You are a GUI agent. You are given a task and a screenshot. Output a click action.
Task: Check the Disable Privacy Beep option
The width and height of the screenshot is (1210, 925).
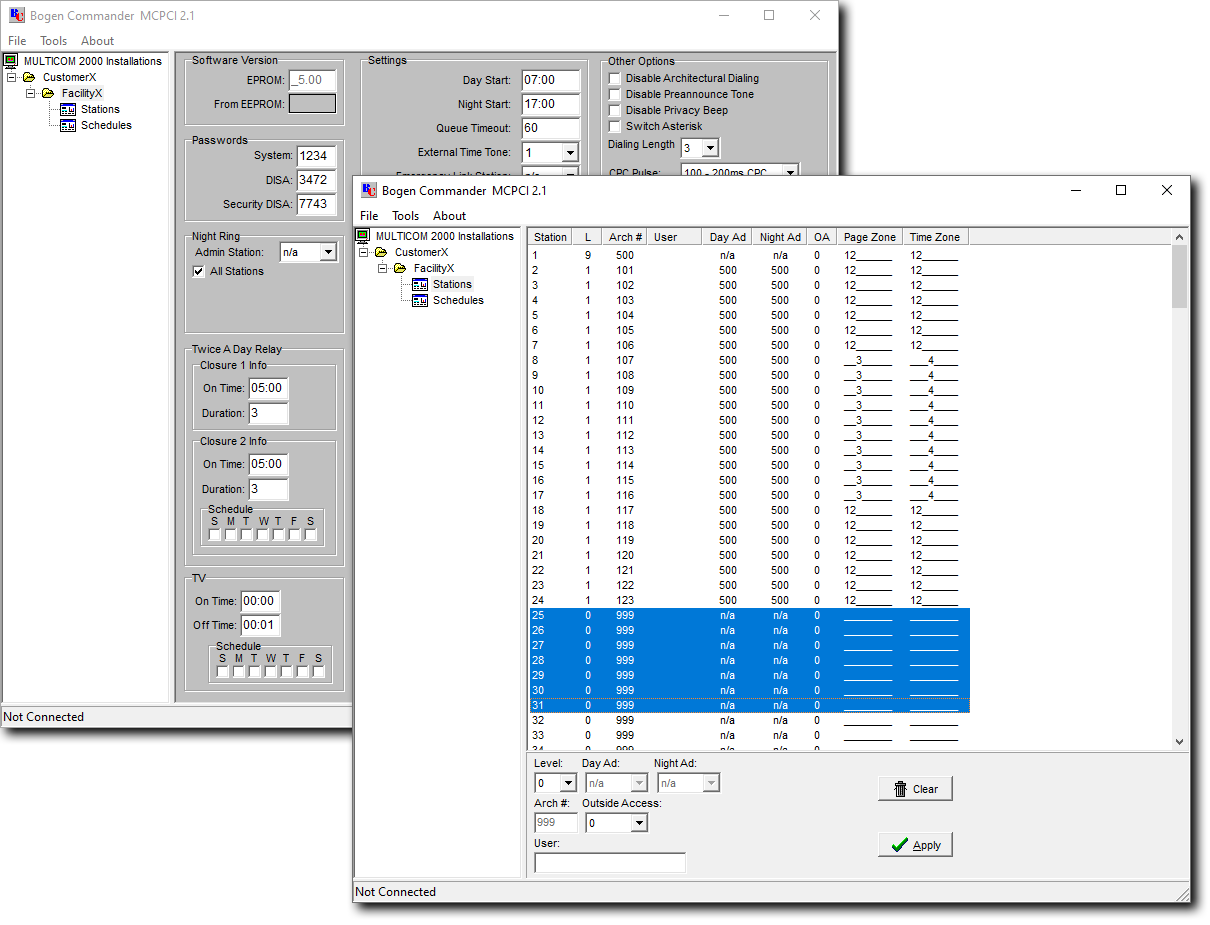[x=615, y=110]
